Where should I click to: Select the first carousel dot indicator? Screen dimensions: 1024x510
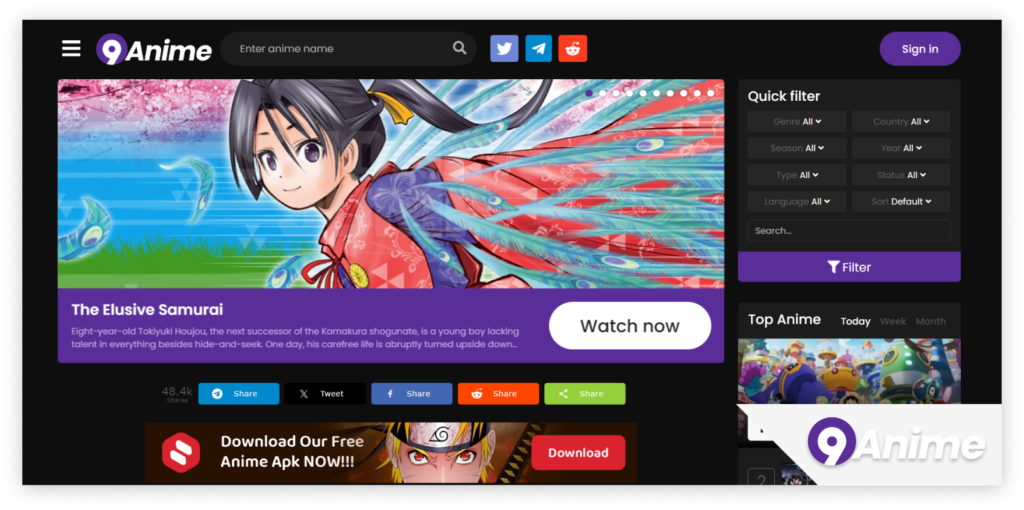(589, 93)
